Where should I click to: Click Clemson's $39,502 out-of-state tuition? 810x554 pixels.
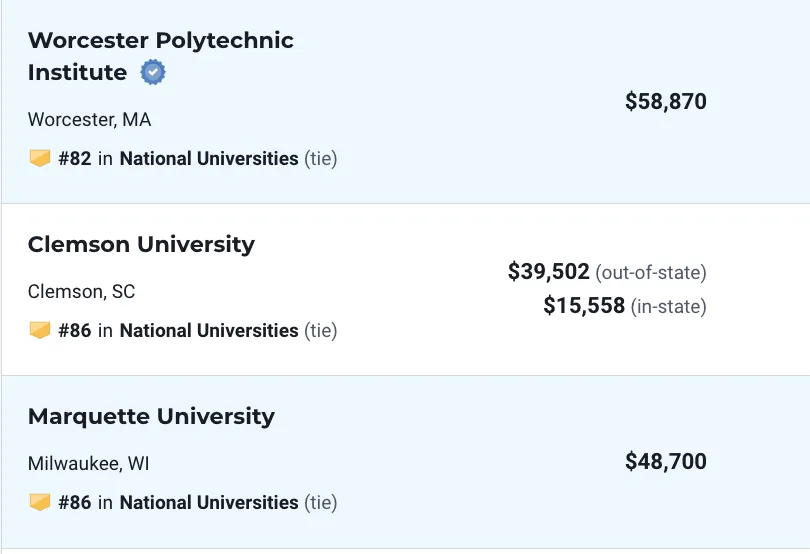549,272
